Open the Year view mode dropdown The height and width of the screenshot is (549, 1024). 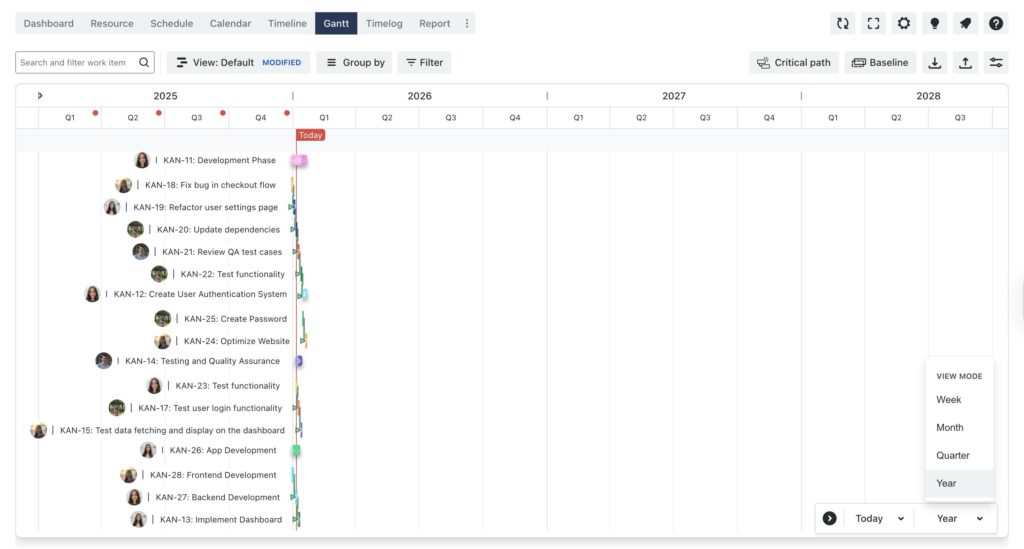pyautogui.click(x=959, y=518)
